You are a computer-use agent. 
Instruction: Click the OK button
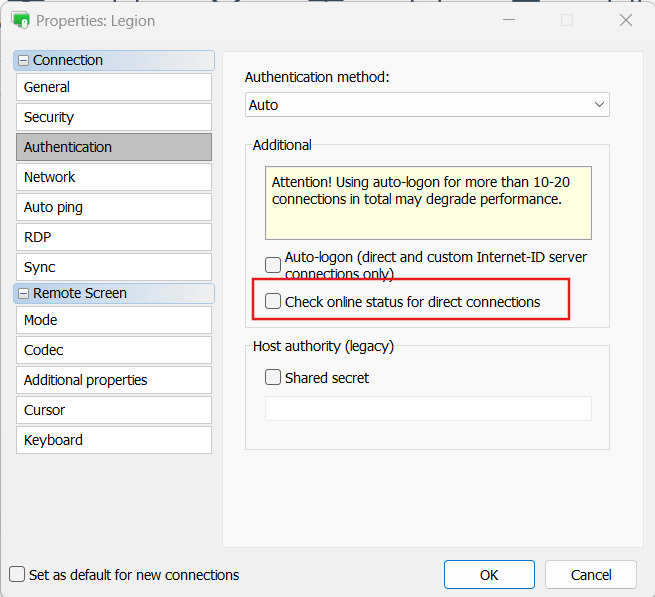(489, 575)
